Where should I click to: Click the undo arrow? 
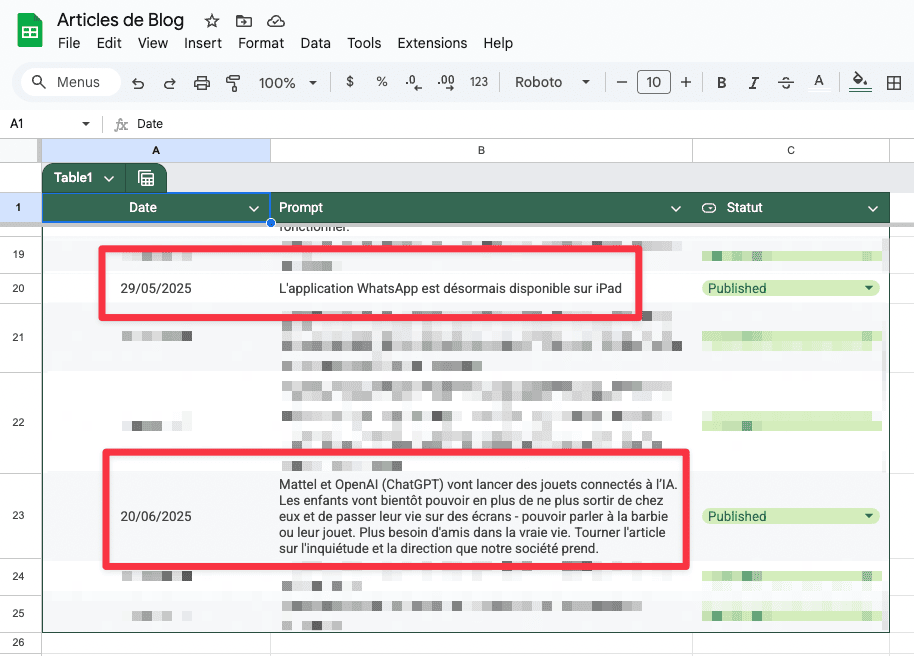[x=138, y=83]
